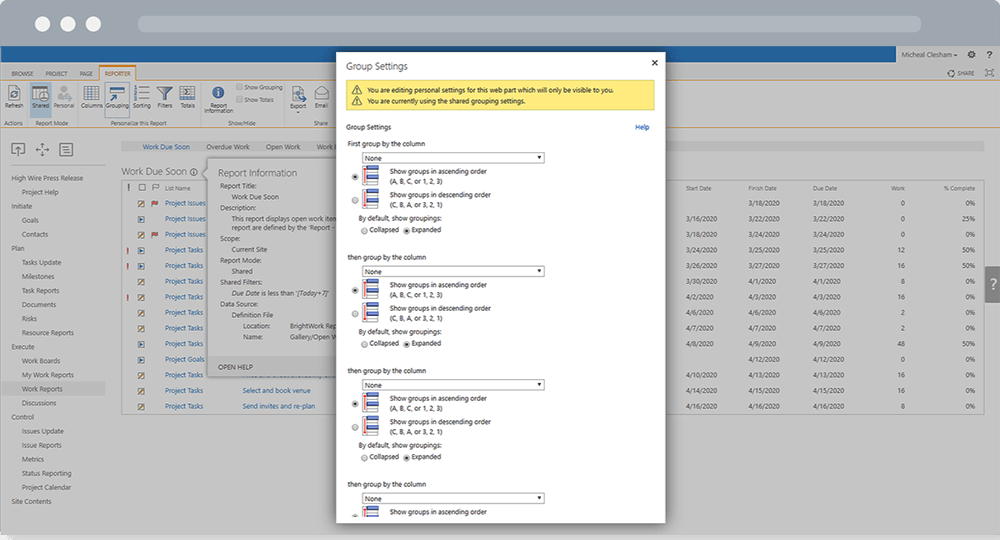Viewport: 1000px width, 540px height.
Task: Click the Filters funnel icon
Action: pos(165,94)
